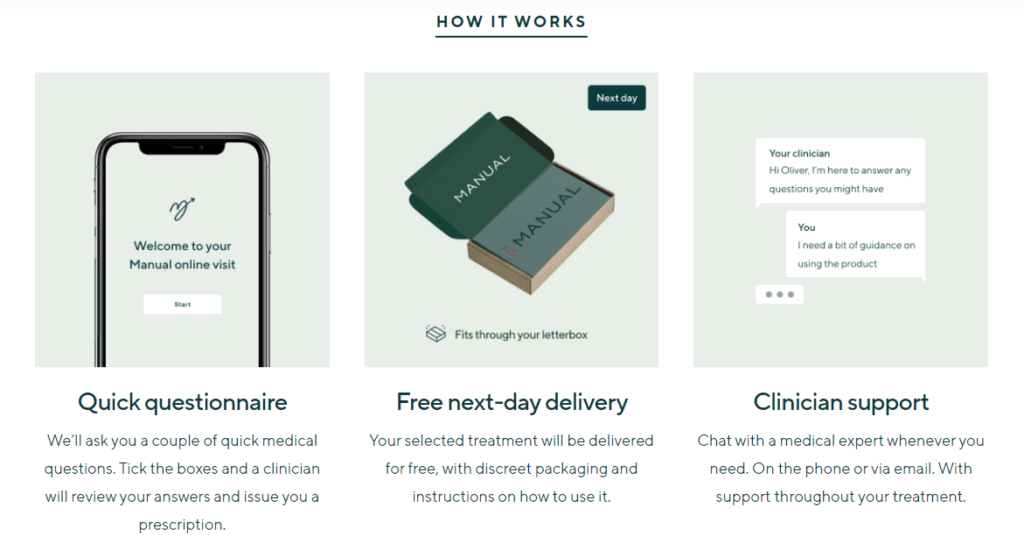Click the Fits through your letterbox text

[521, 334]
